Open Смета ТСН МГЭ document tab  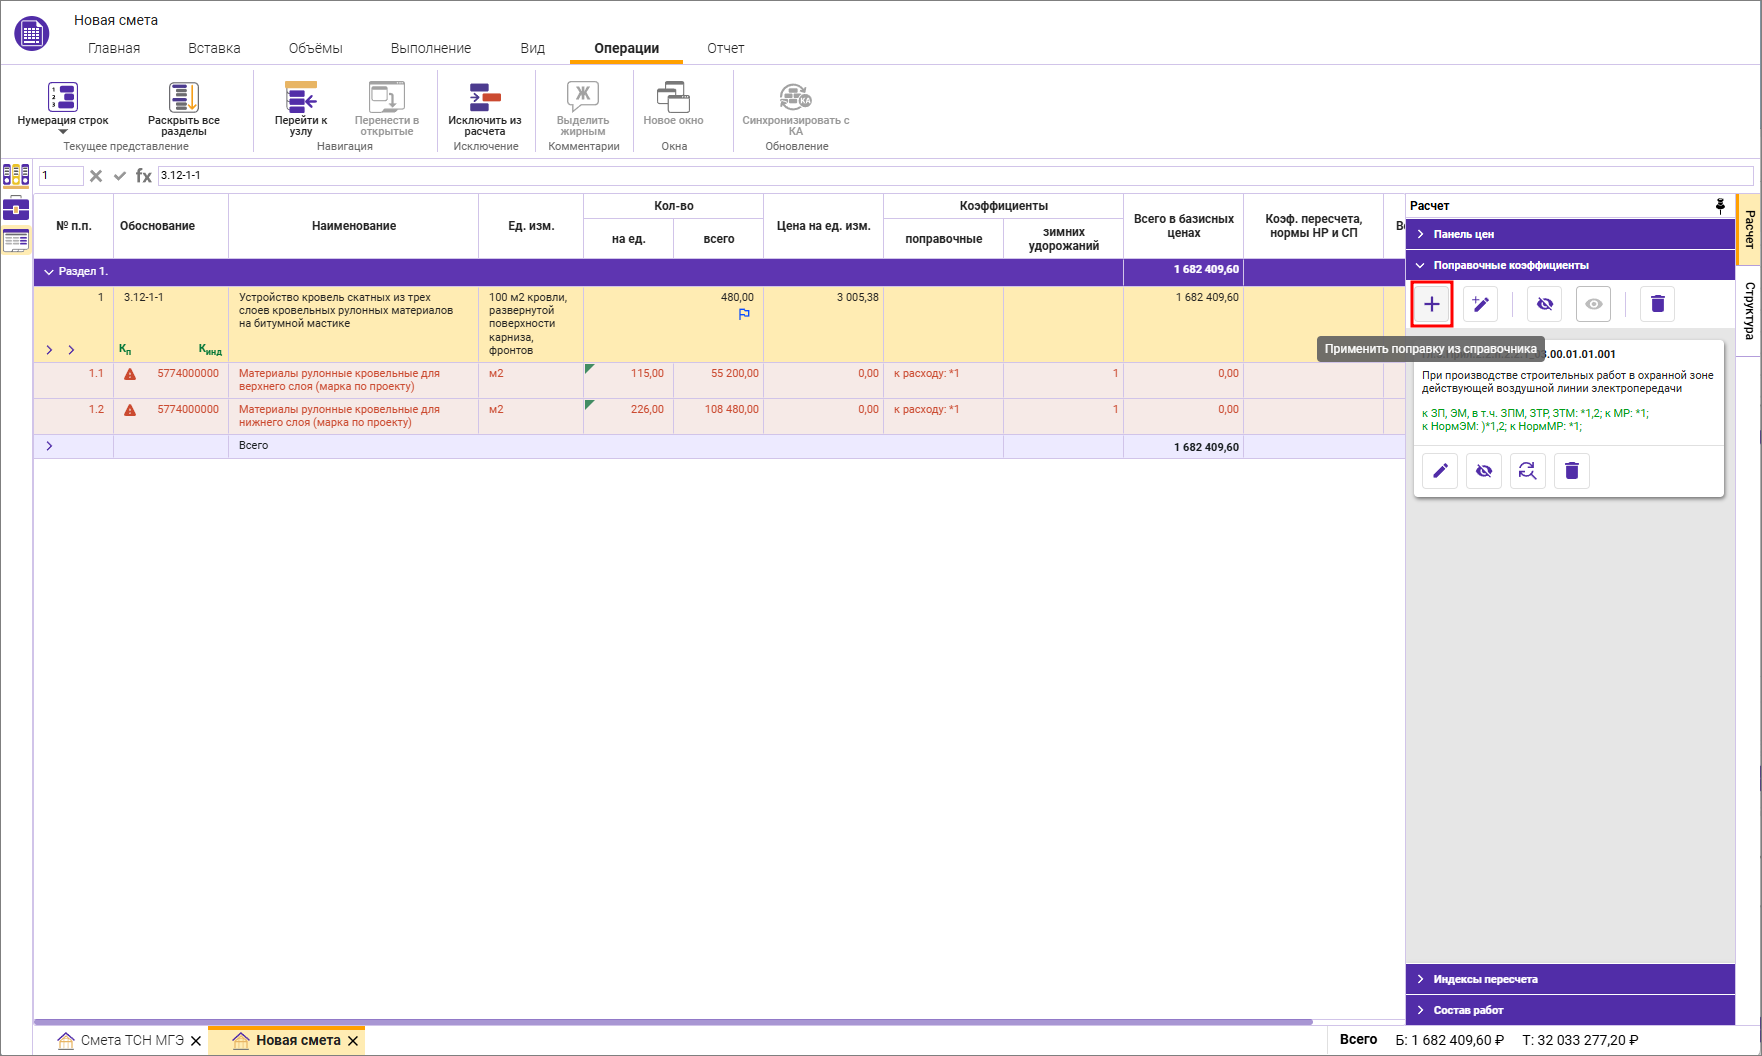pos(131,1041)
